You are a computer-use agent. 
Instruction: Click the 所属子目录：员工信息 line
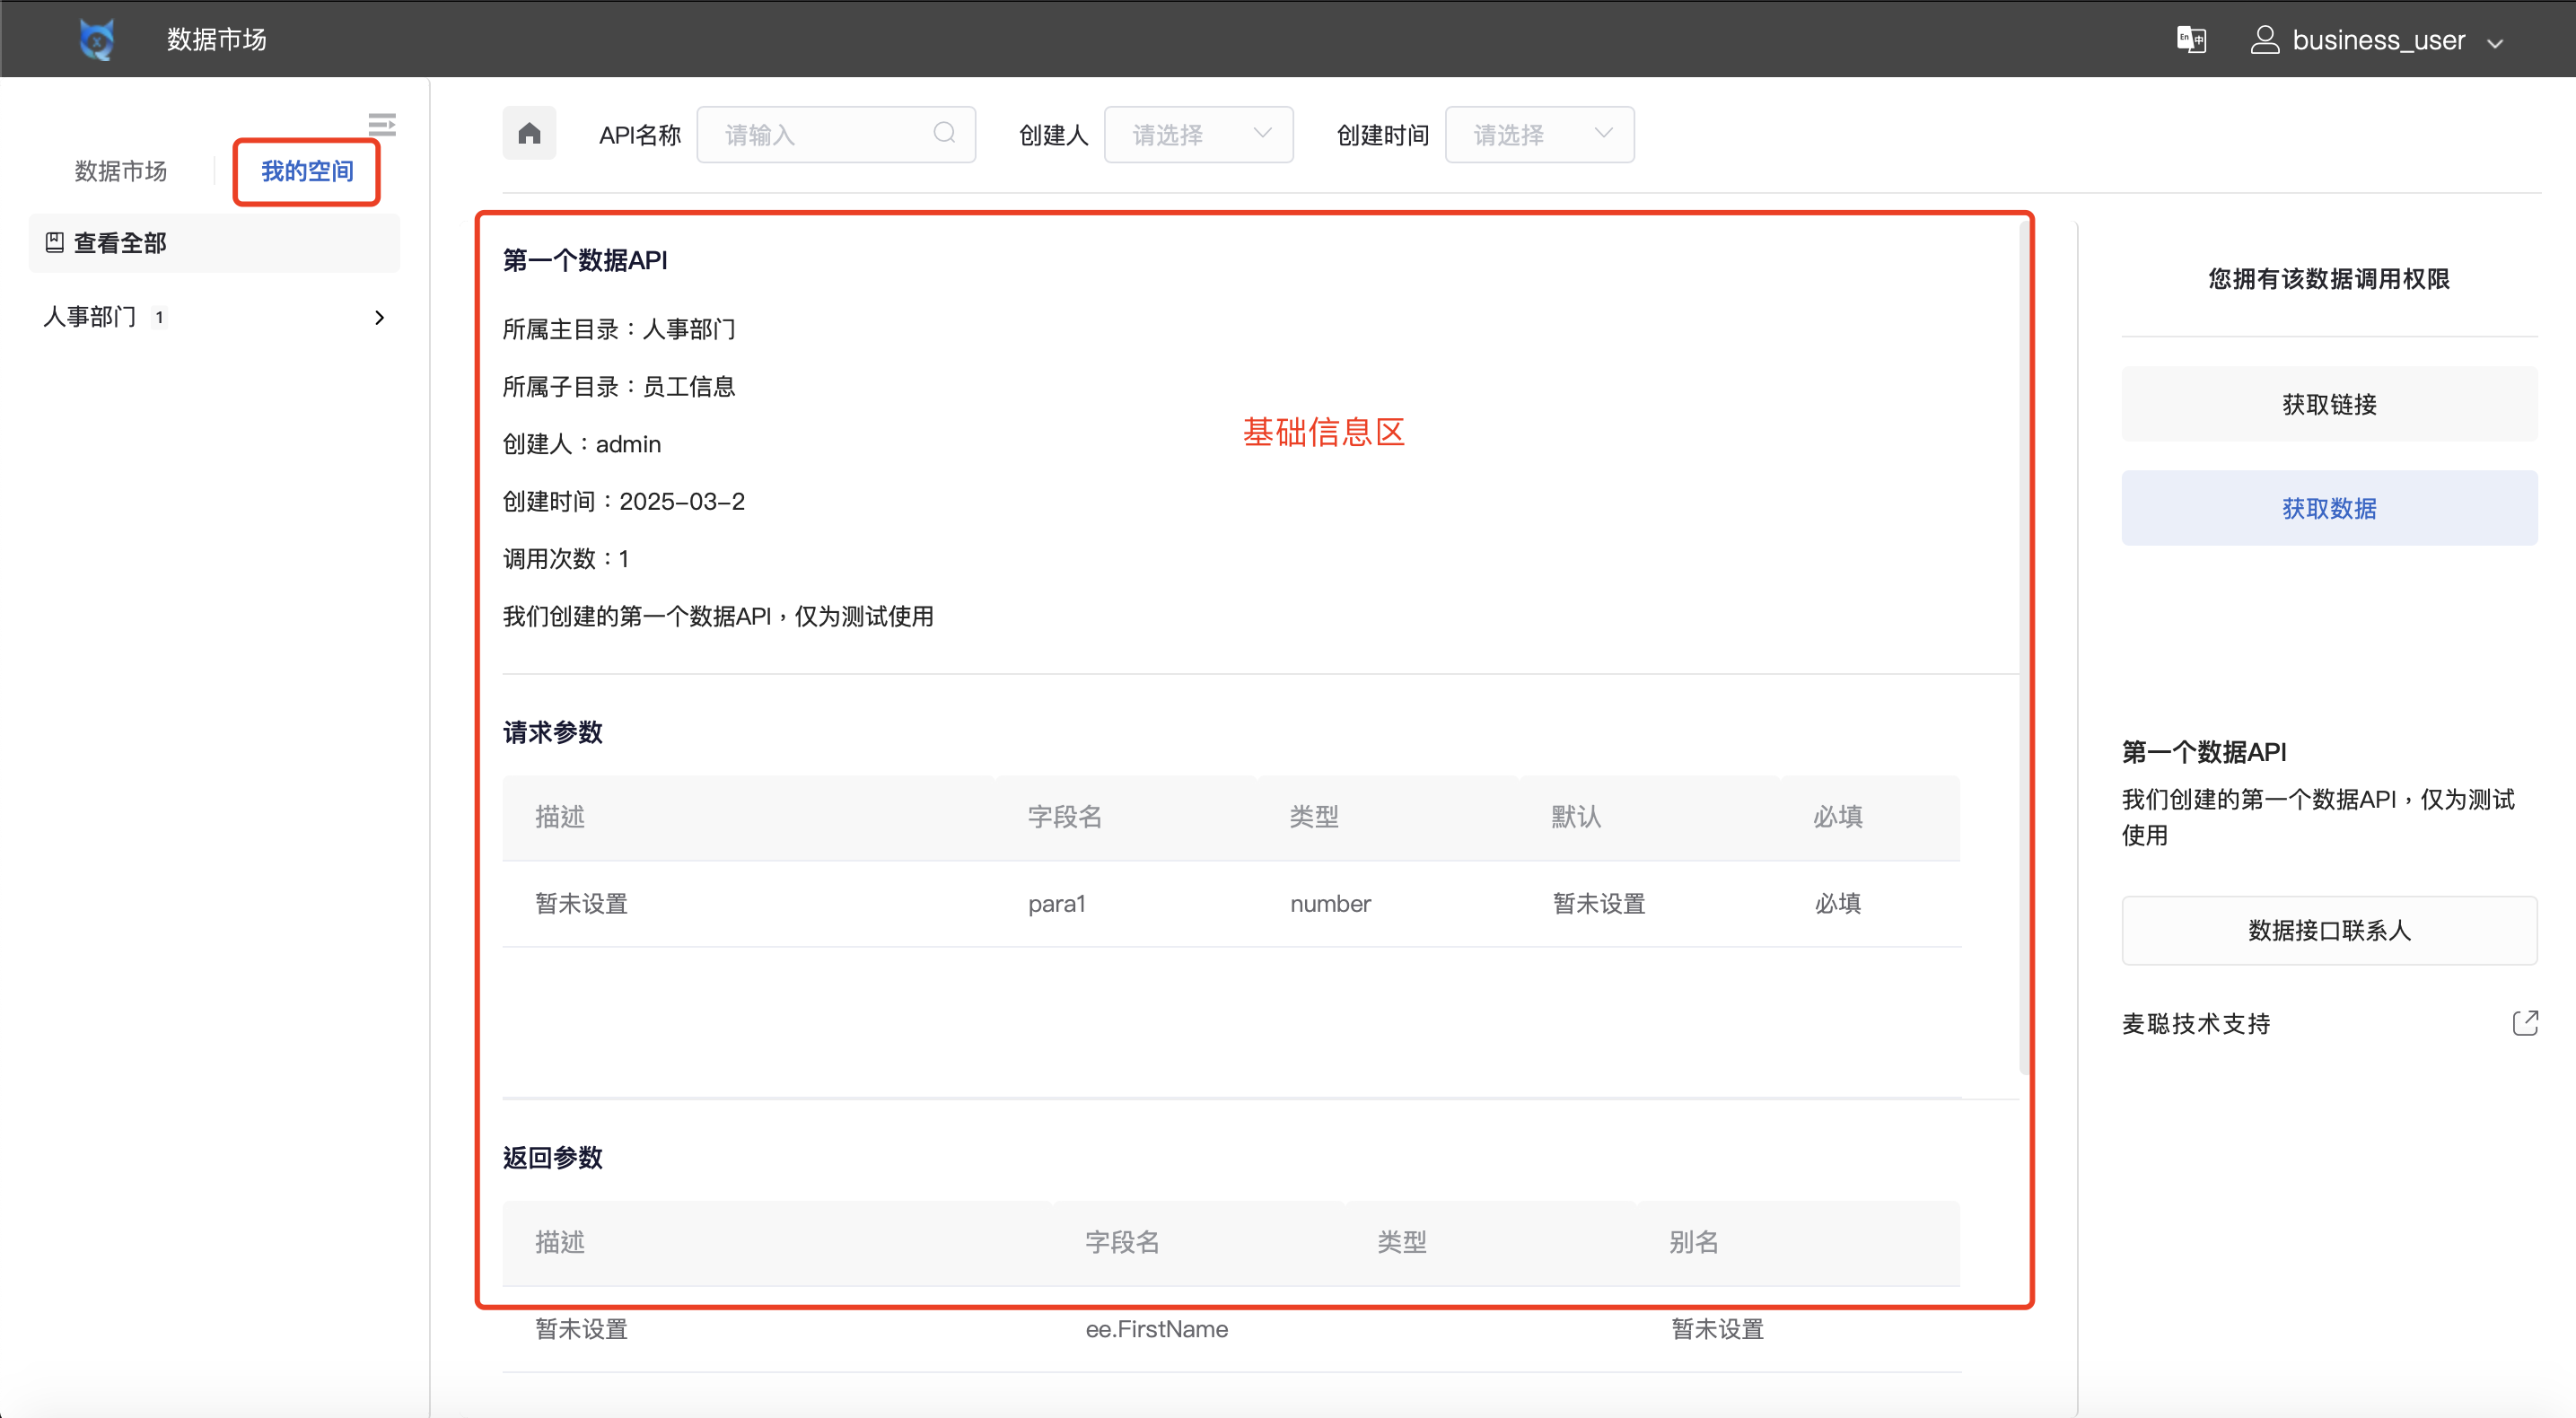(618, 386)
